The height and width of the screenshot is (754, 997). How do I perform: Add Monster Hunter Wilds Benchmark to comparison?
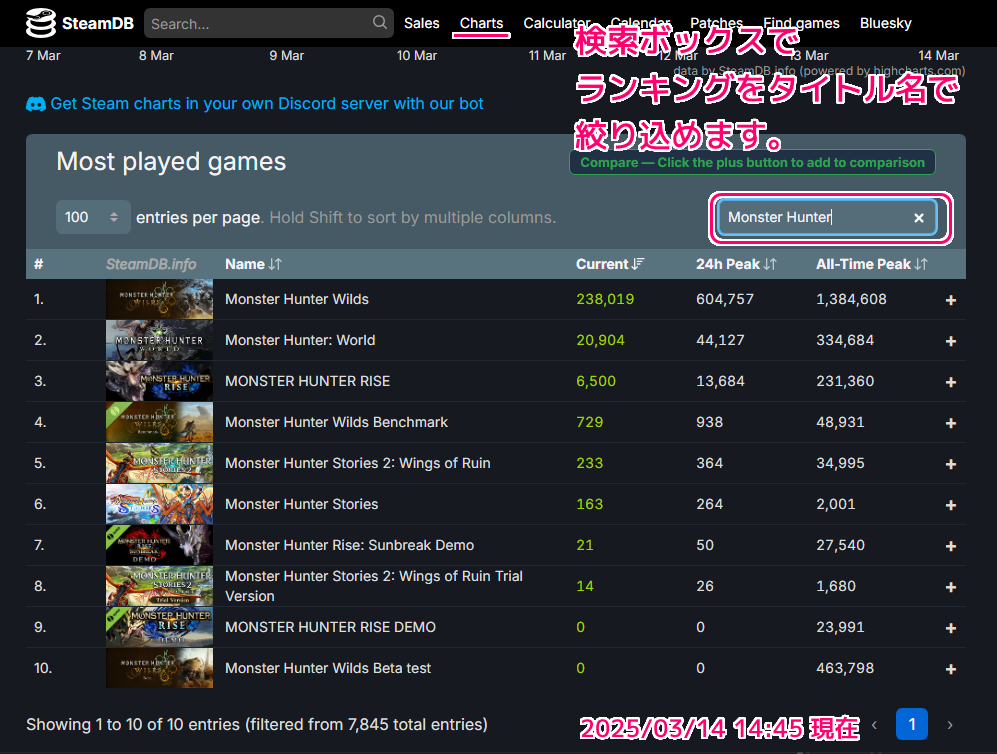pos(951,423)
